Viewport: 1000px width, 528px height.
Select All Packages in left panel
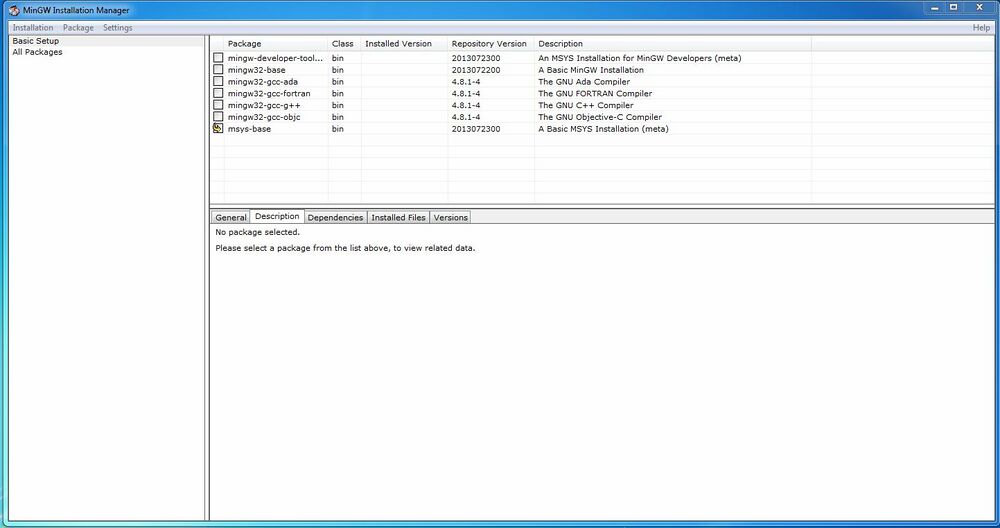pos(38,52)
